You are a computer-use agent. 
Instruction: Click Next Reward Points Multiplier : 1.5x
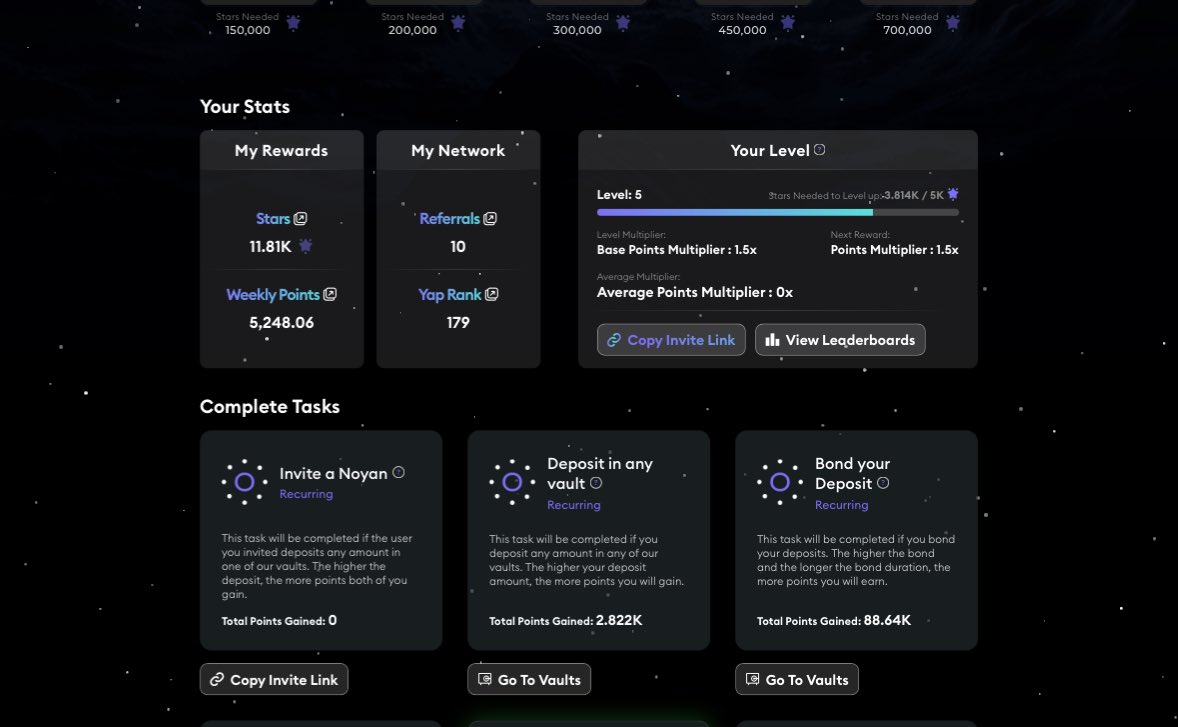pos(894,249)
